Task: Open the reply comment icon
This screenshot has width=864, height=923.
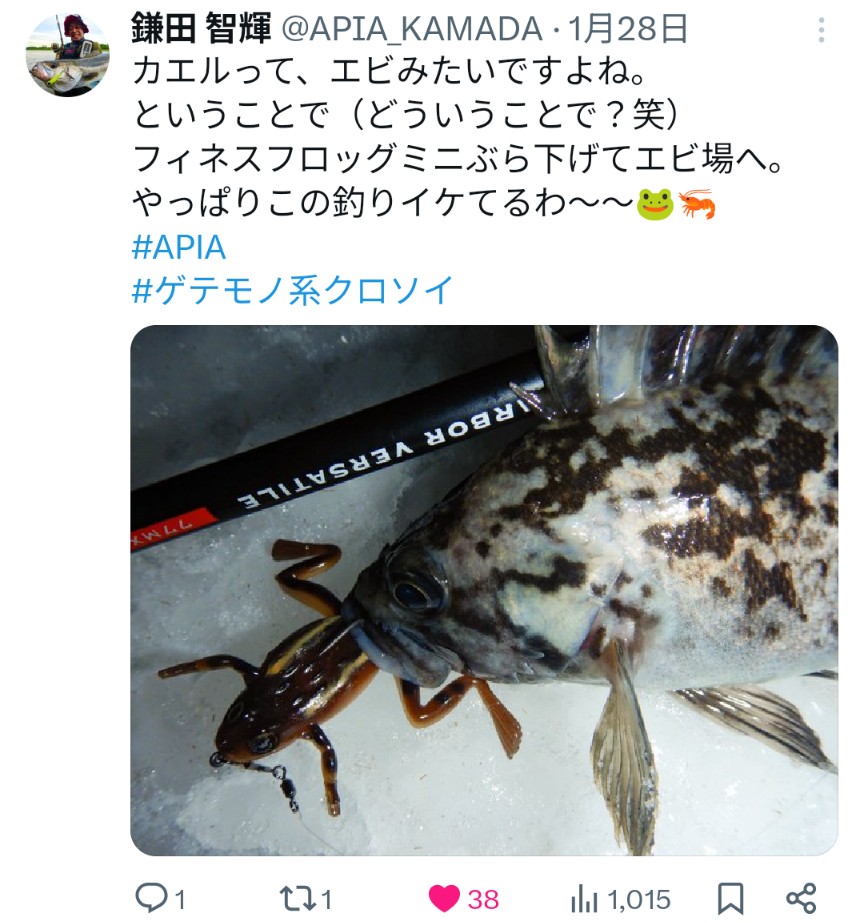Action: 152,898
